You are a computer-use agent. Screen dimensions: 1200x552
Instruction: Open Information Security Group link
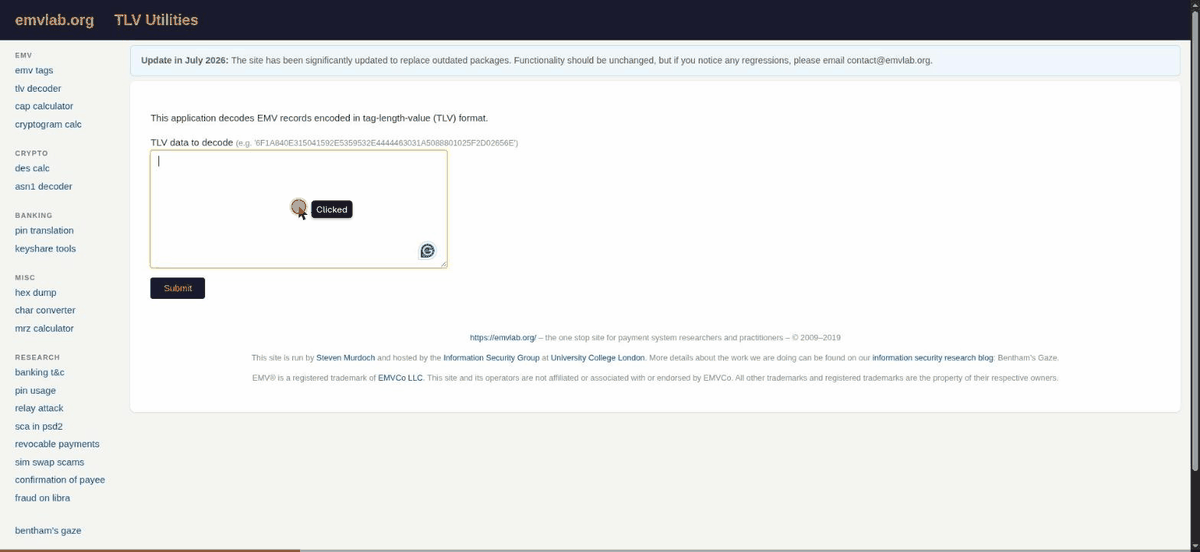(491, 357)
